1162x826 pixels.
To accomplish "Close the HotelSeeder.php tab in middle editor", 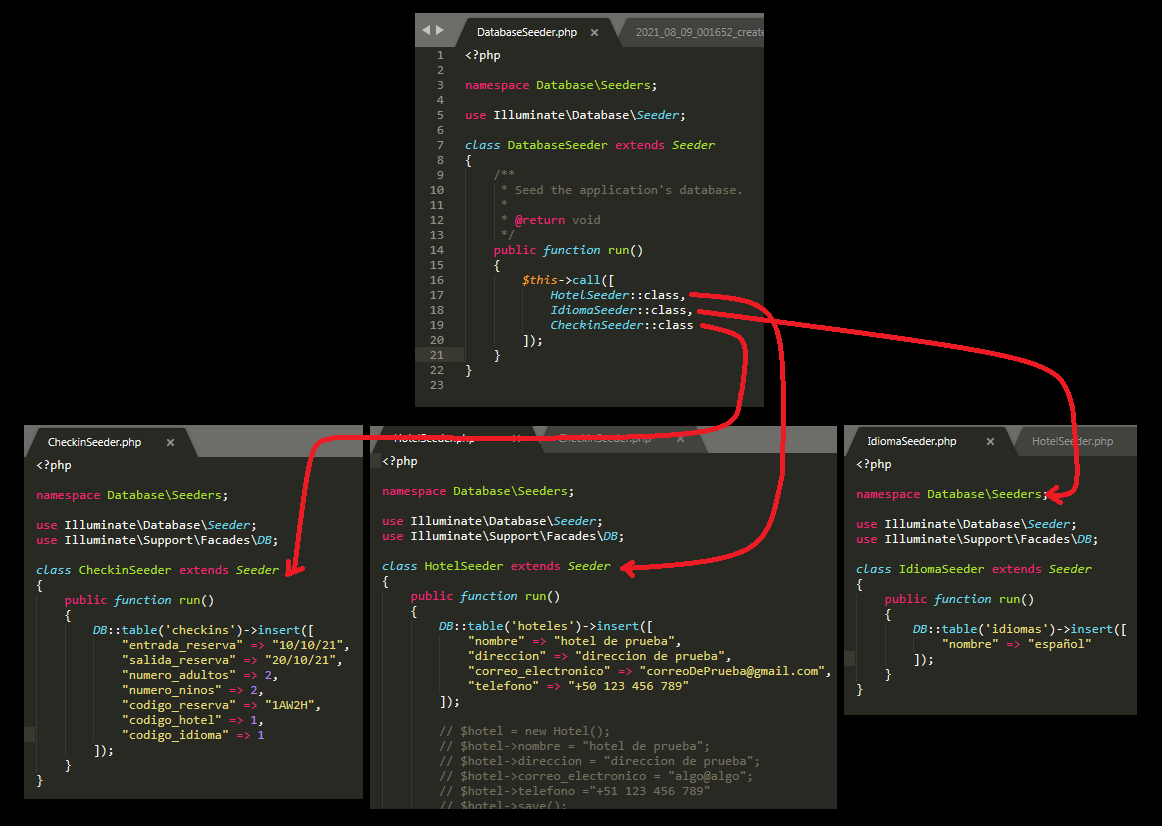I will 516,438.
